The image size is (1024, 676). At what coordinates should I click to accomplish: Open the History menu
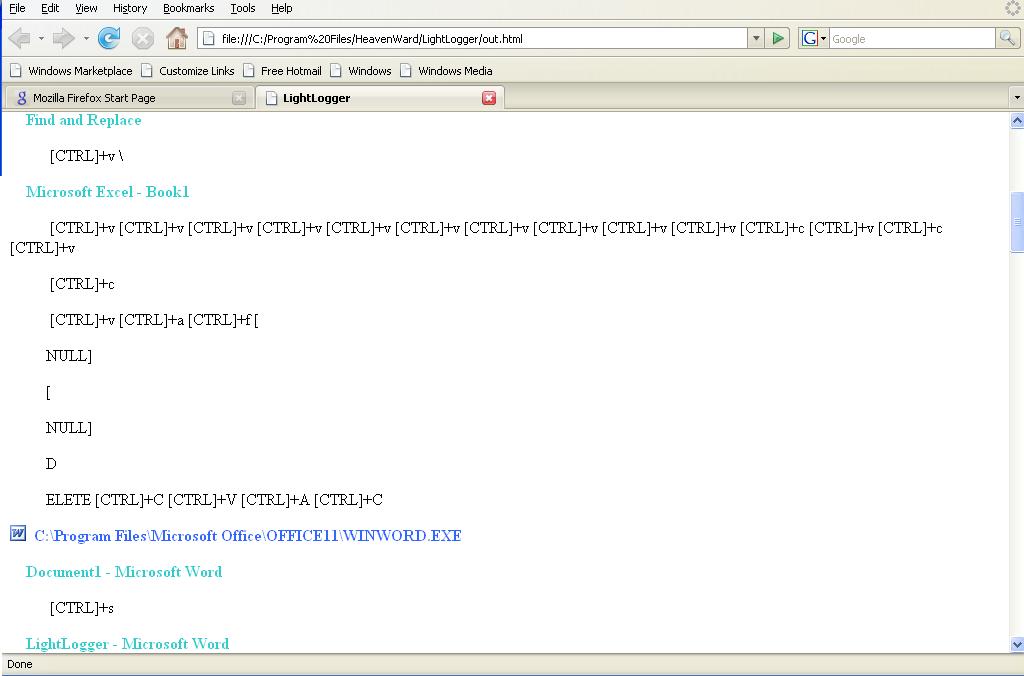click(x=130, y=8)
